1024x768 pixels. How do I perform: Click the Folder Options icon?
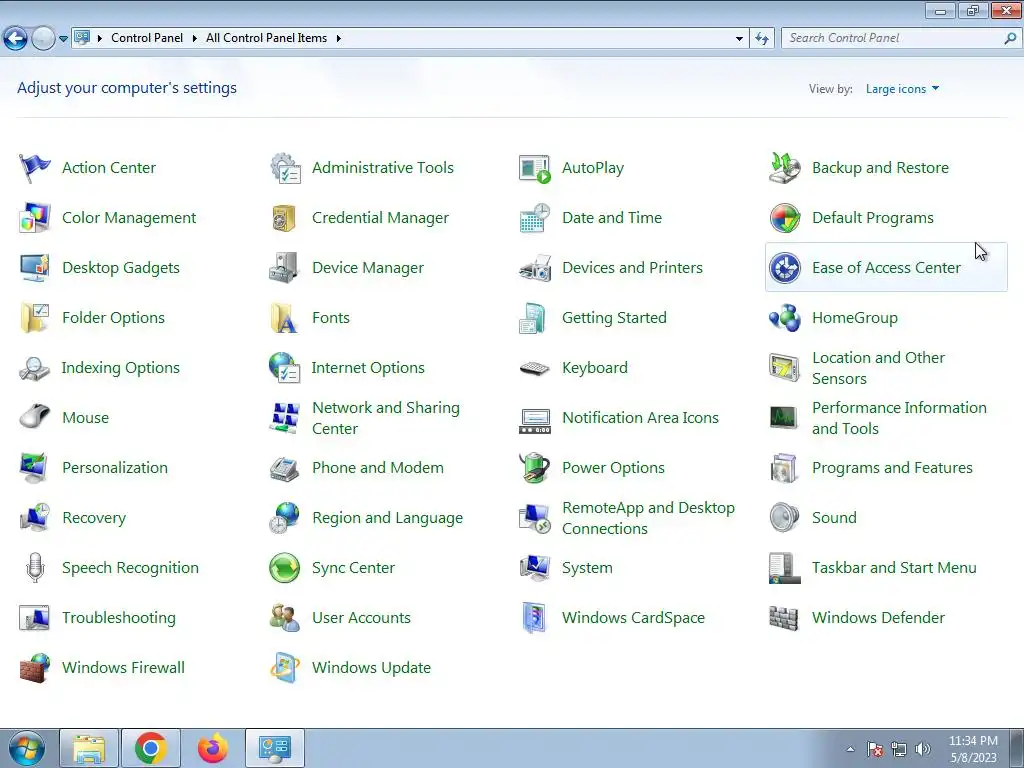click(x=34, y=318)
